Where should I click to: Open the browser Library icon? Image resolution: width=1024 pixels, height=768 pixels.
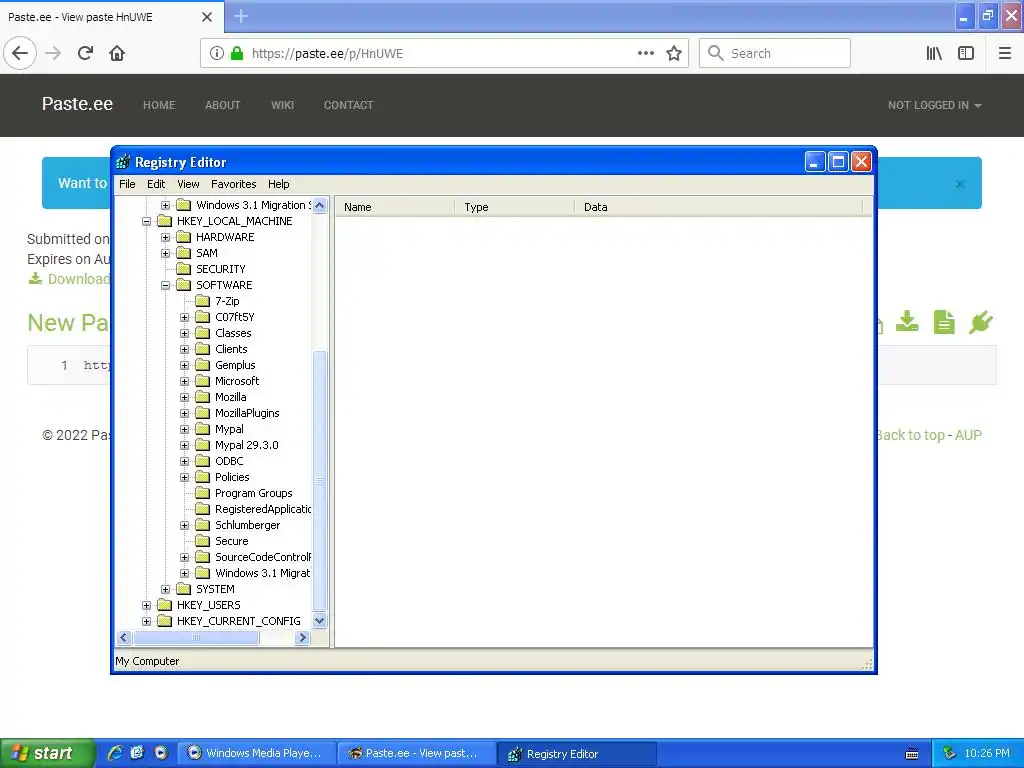point(934,53)
